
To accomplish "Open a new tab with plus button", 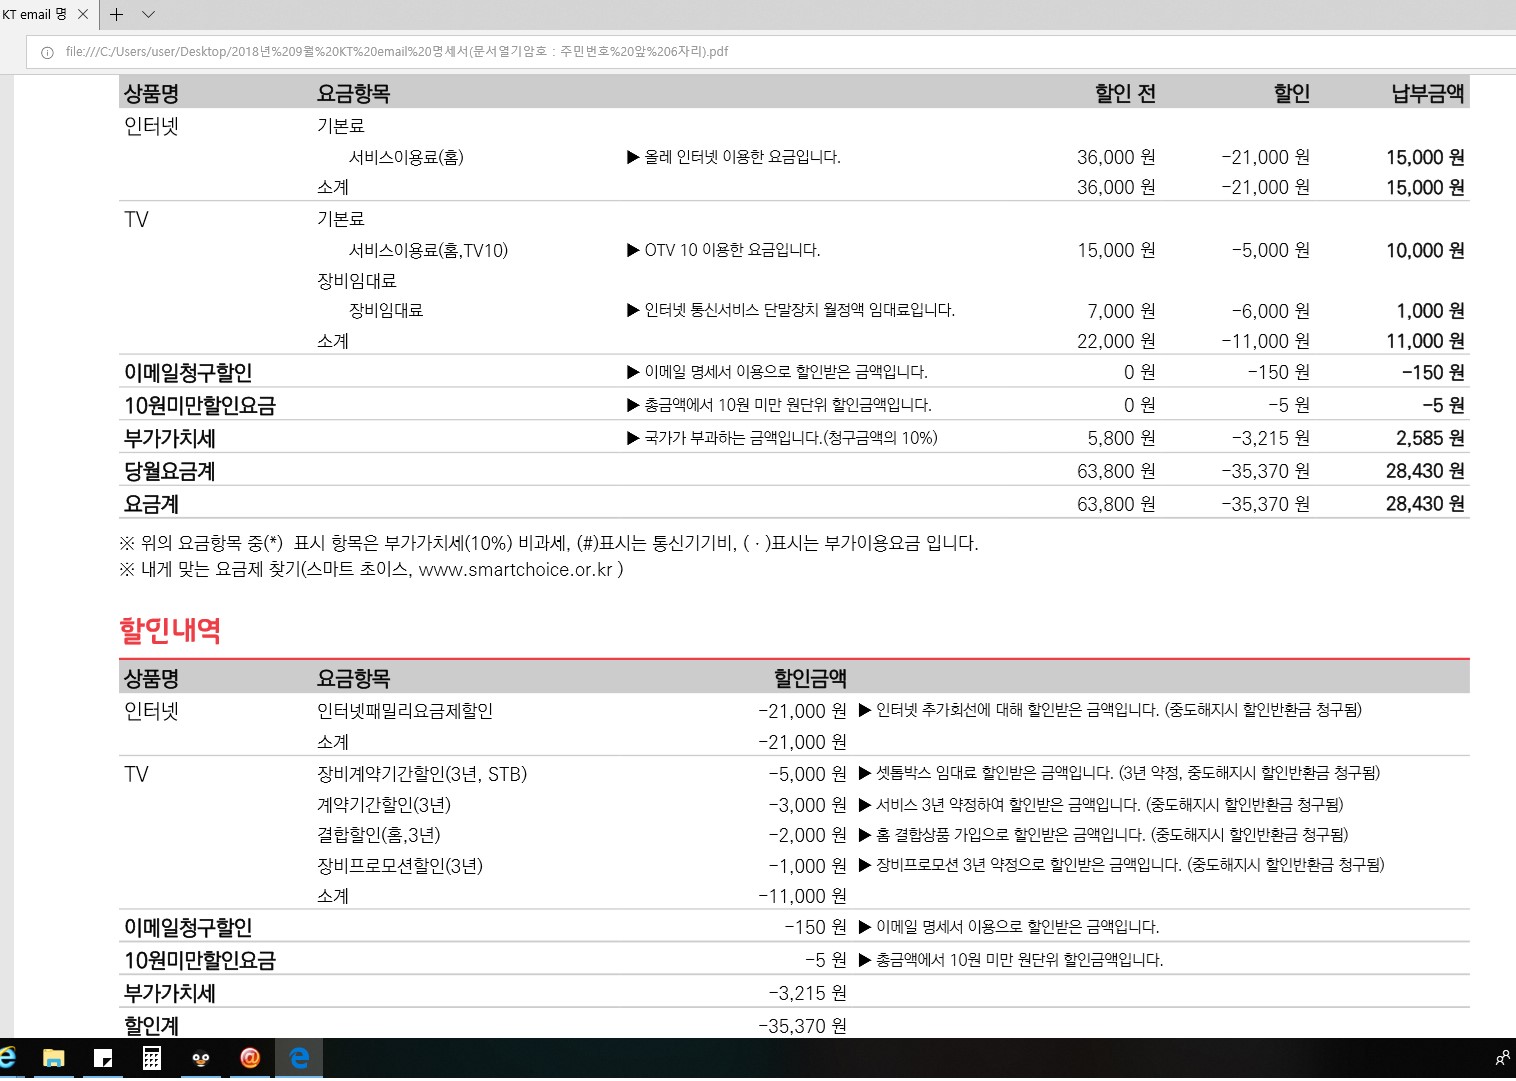I will [x=117, y=14].
